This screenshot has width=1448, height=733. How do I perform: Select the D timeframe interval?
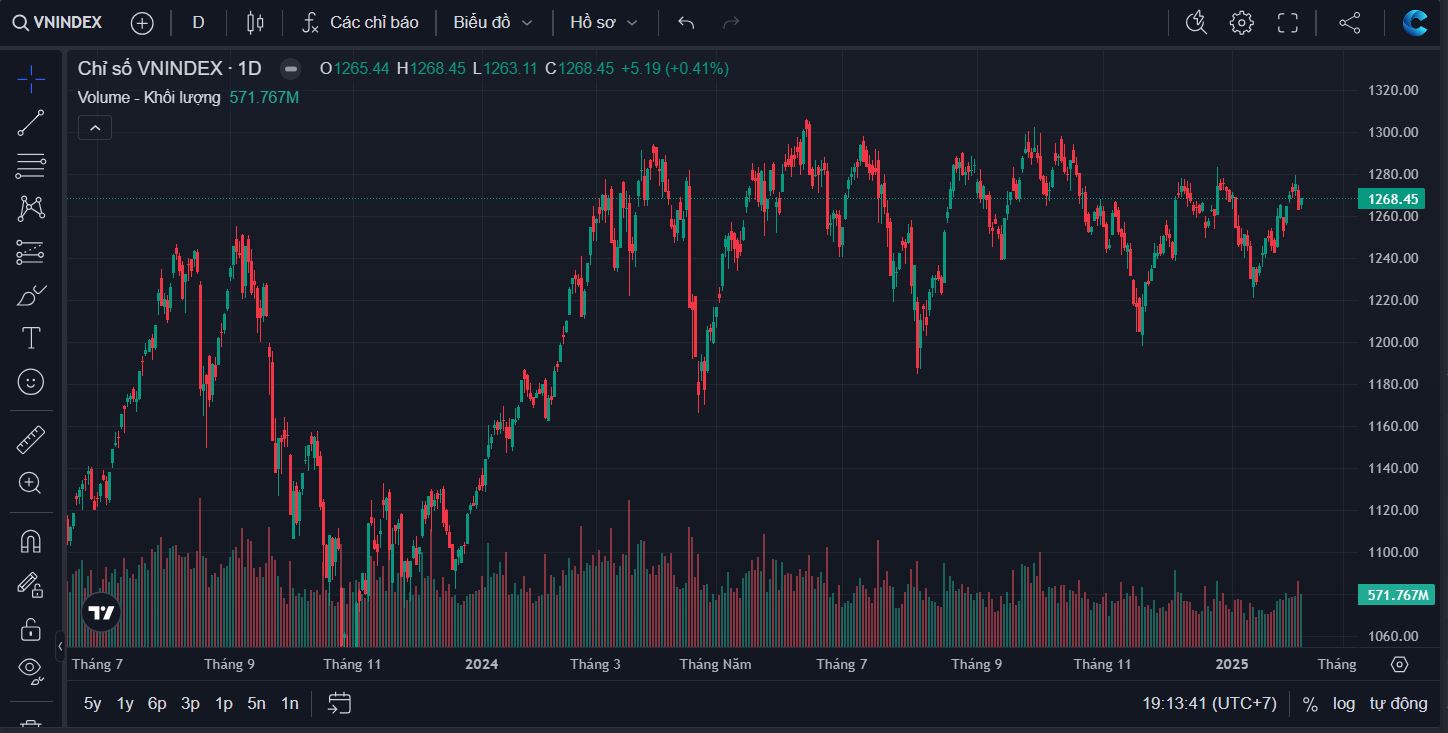[198, 22]
